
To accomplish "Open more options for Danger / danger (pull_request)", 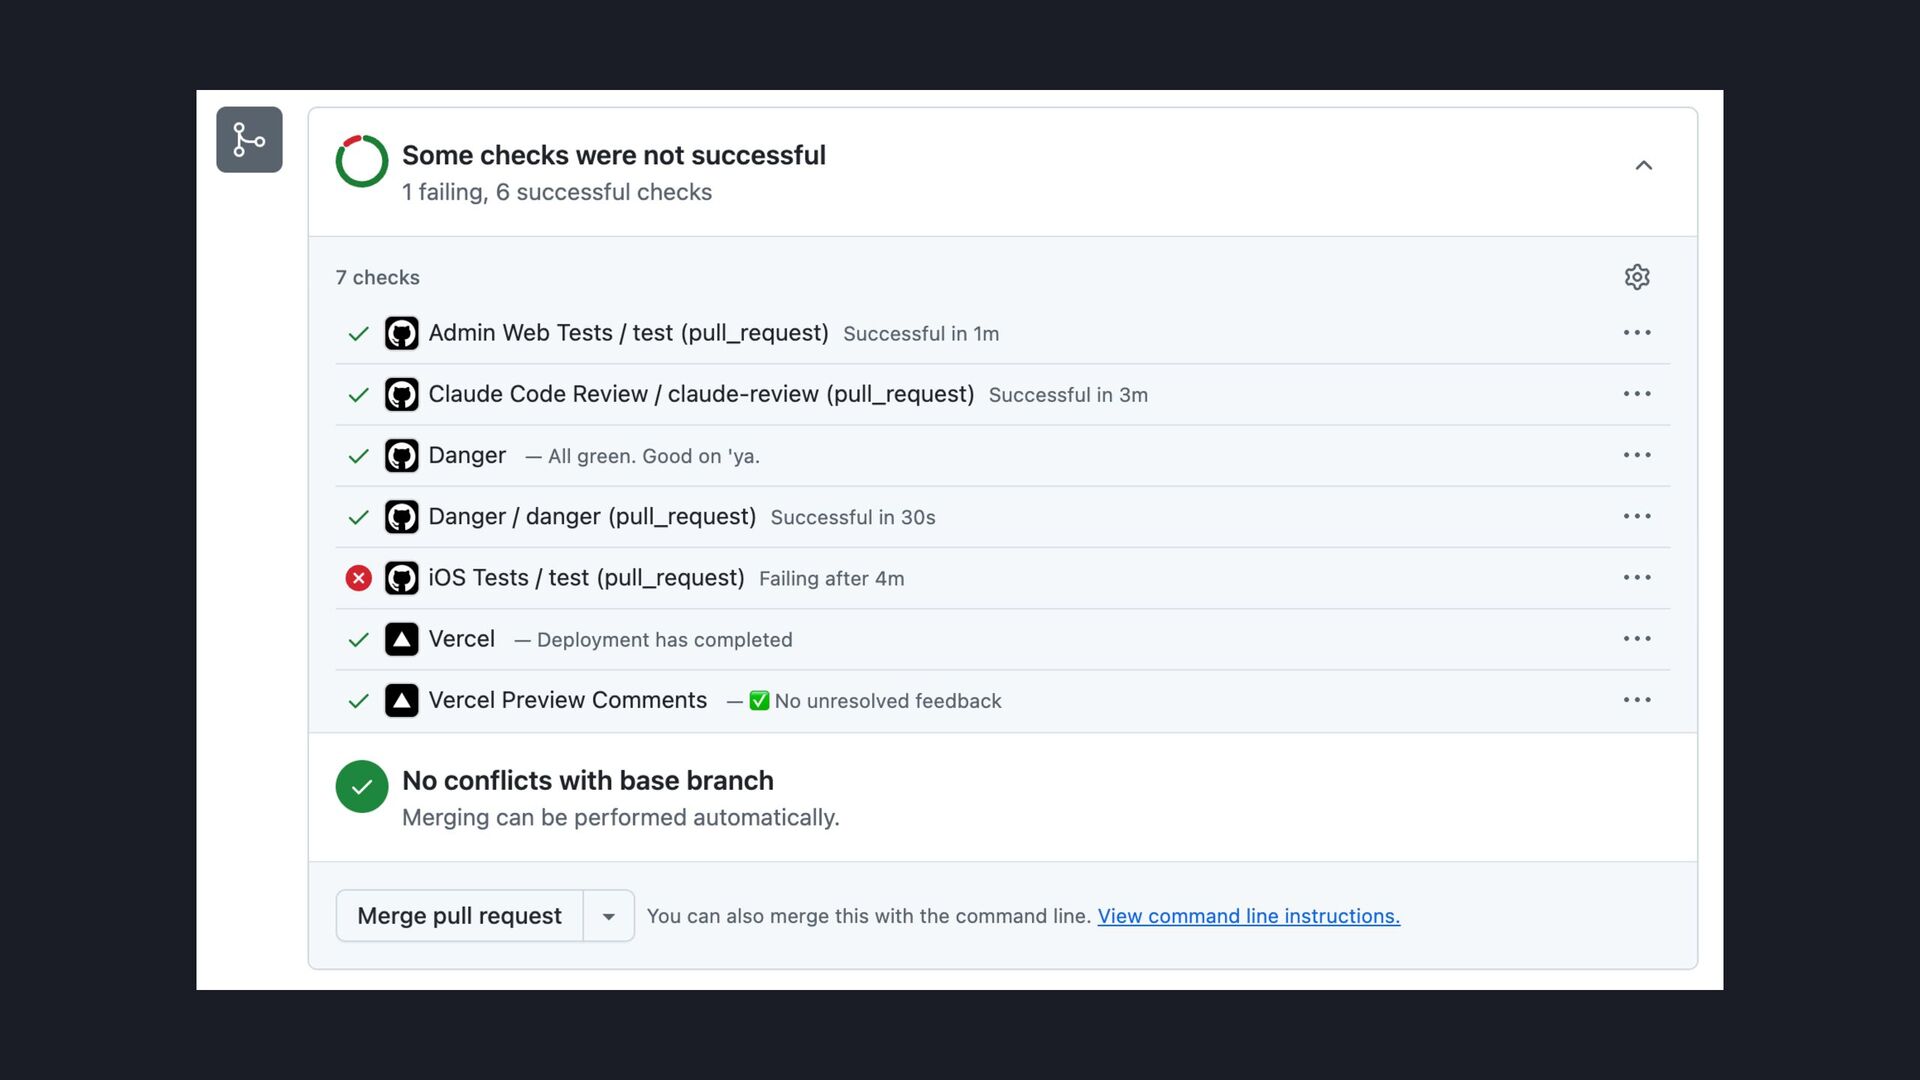I will (1637, 516).
